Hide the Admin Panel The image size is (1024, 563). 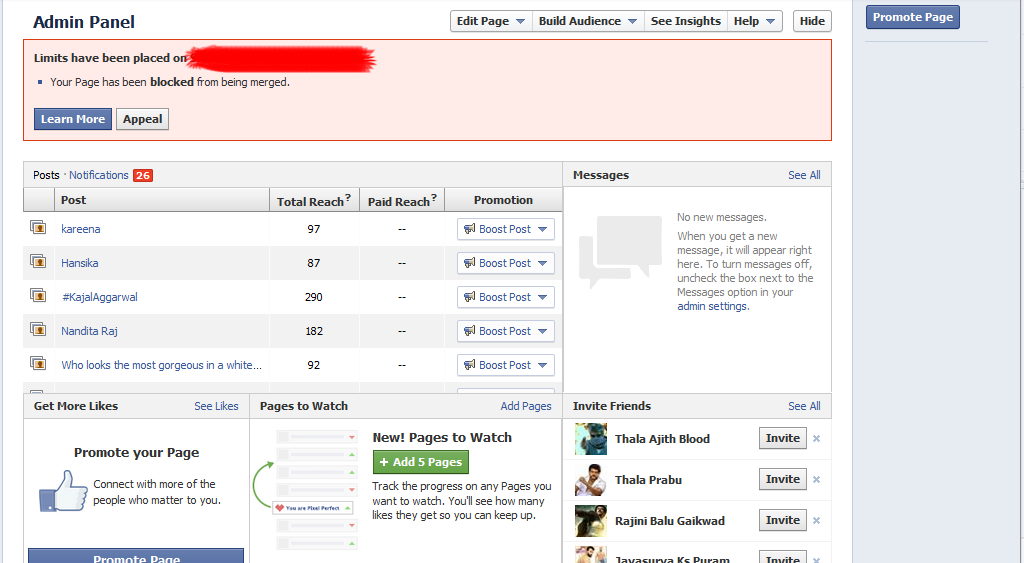(812, 21)
